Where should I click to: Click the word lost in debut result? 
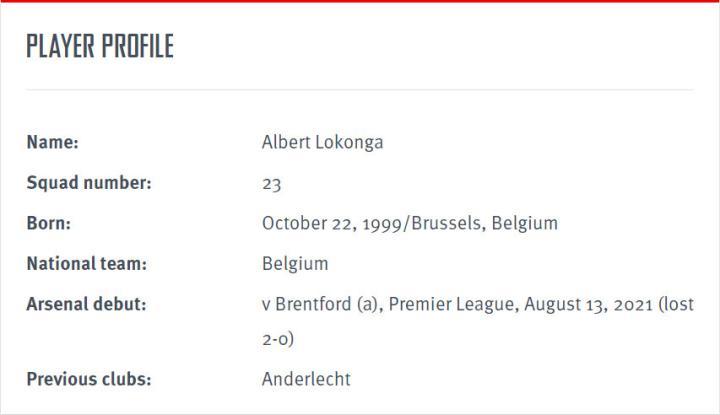click(x=679, y=304)
